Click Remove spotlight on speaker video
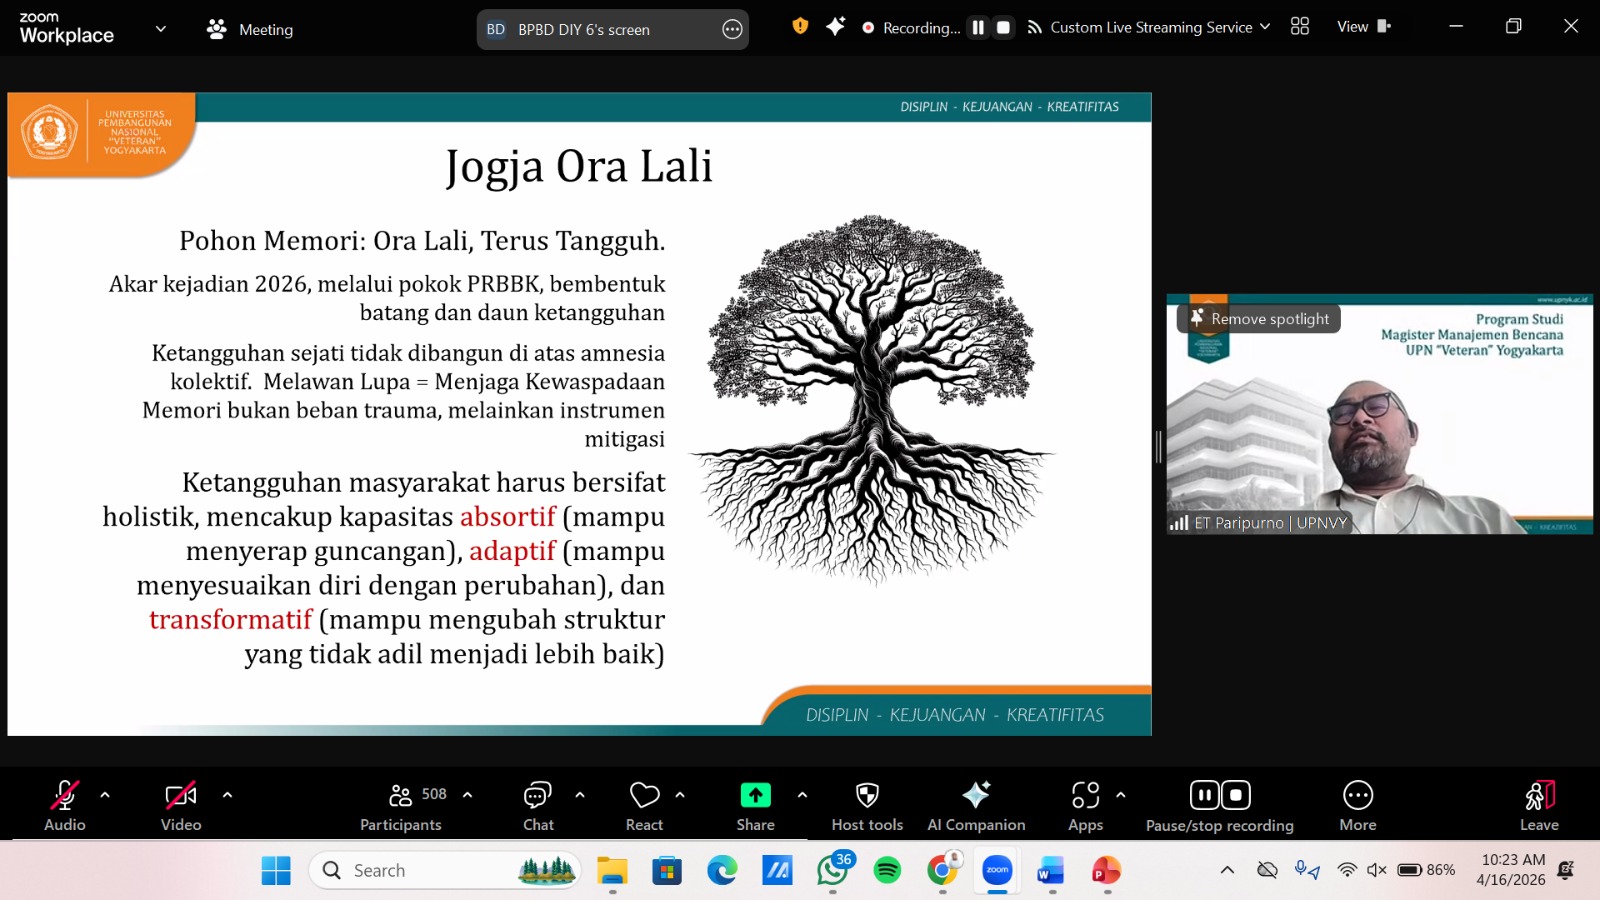Viewport: 1600px width, 900px height. pyautogui.click(x=1259, y=319)
